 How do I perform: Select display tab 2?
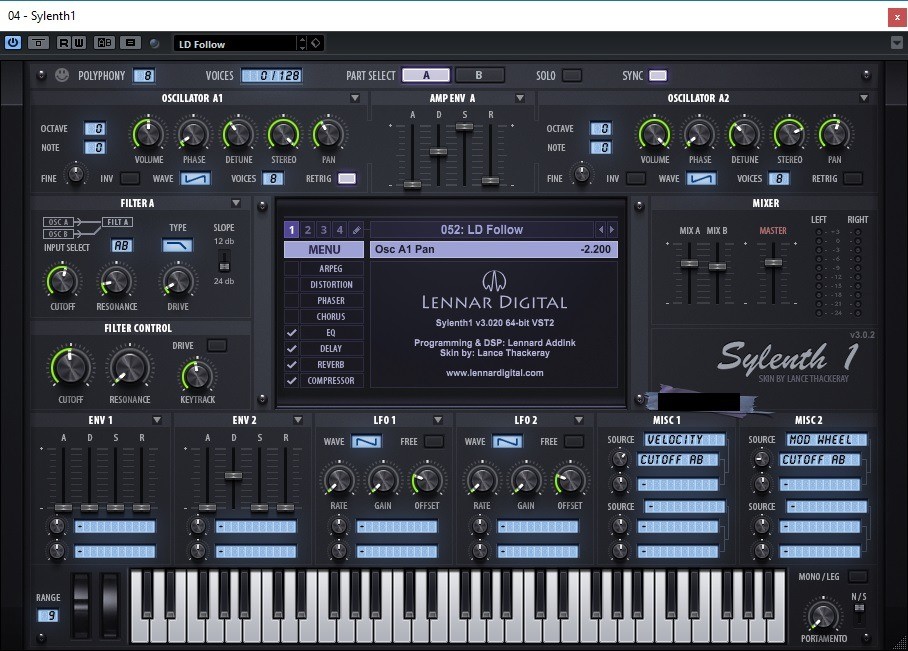(x=307, y=230)
